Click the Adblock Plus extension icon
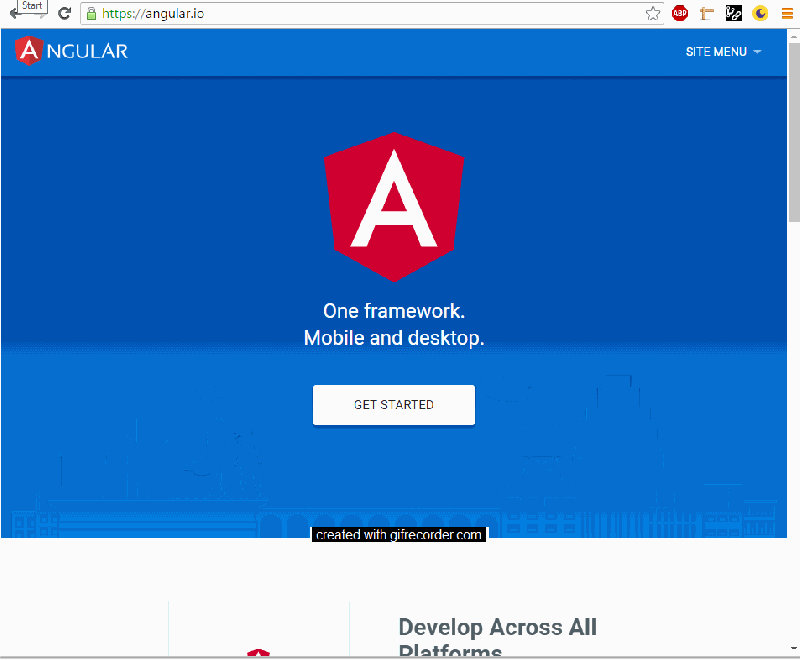Viewport: 800px width, 660px height. (x=680, y=13)
